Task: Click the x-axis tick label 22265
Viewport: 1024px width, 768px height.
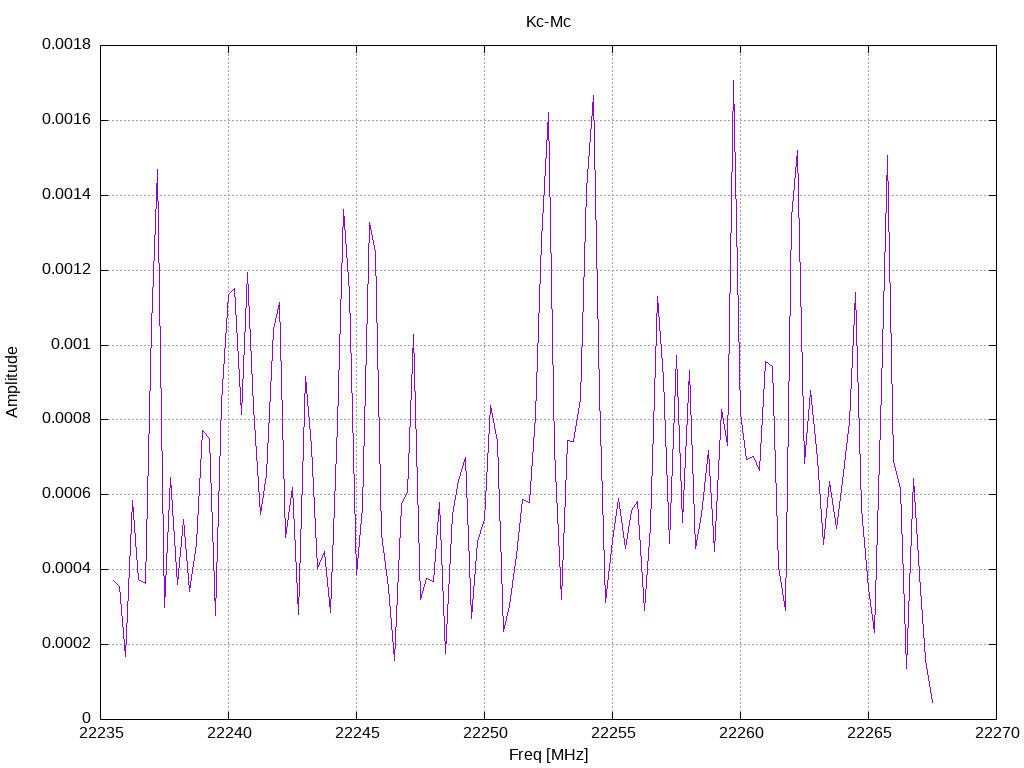Action: (x=869, y=733)
